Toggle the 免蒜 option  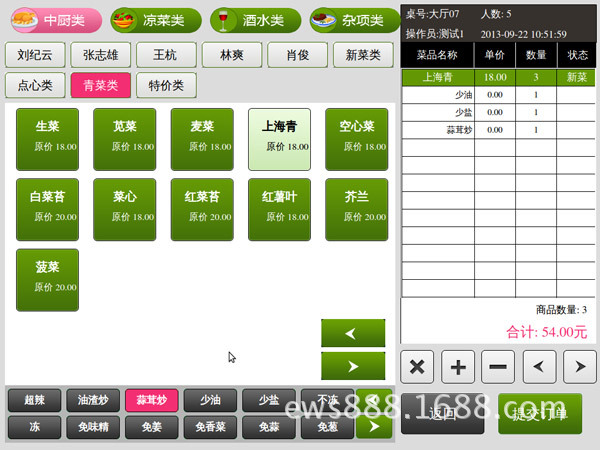point(269,427)
